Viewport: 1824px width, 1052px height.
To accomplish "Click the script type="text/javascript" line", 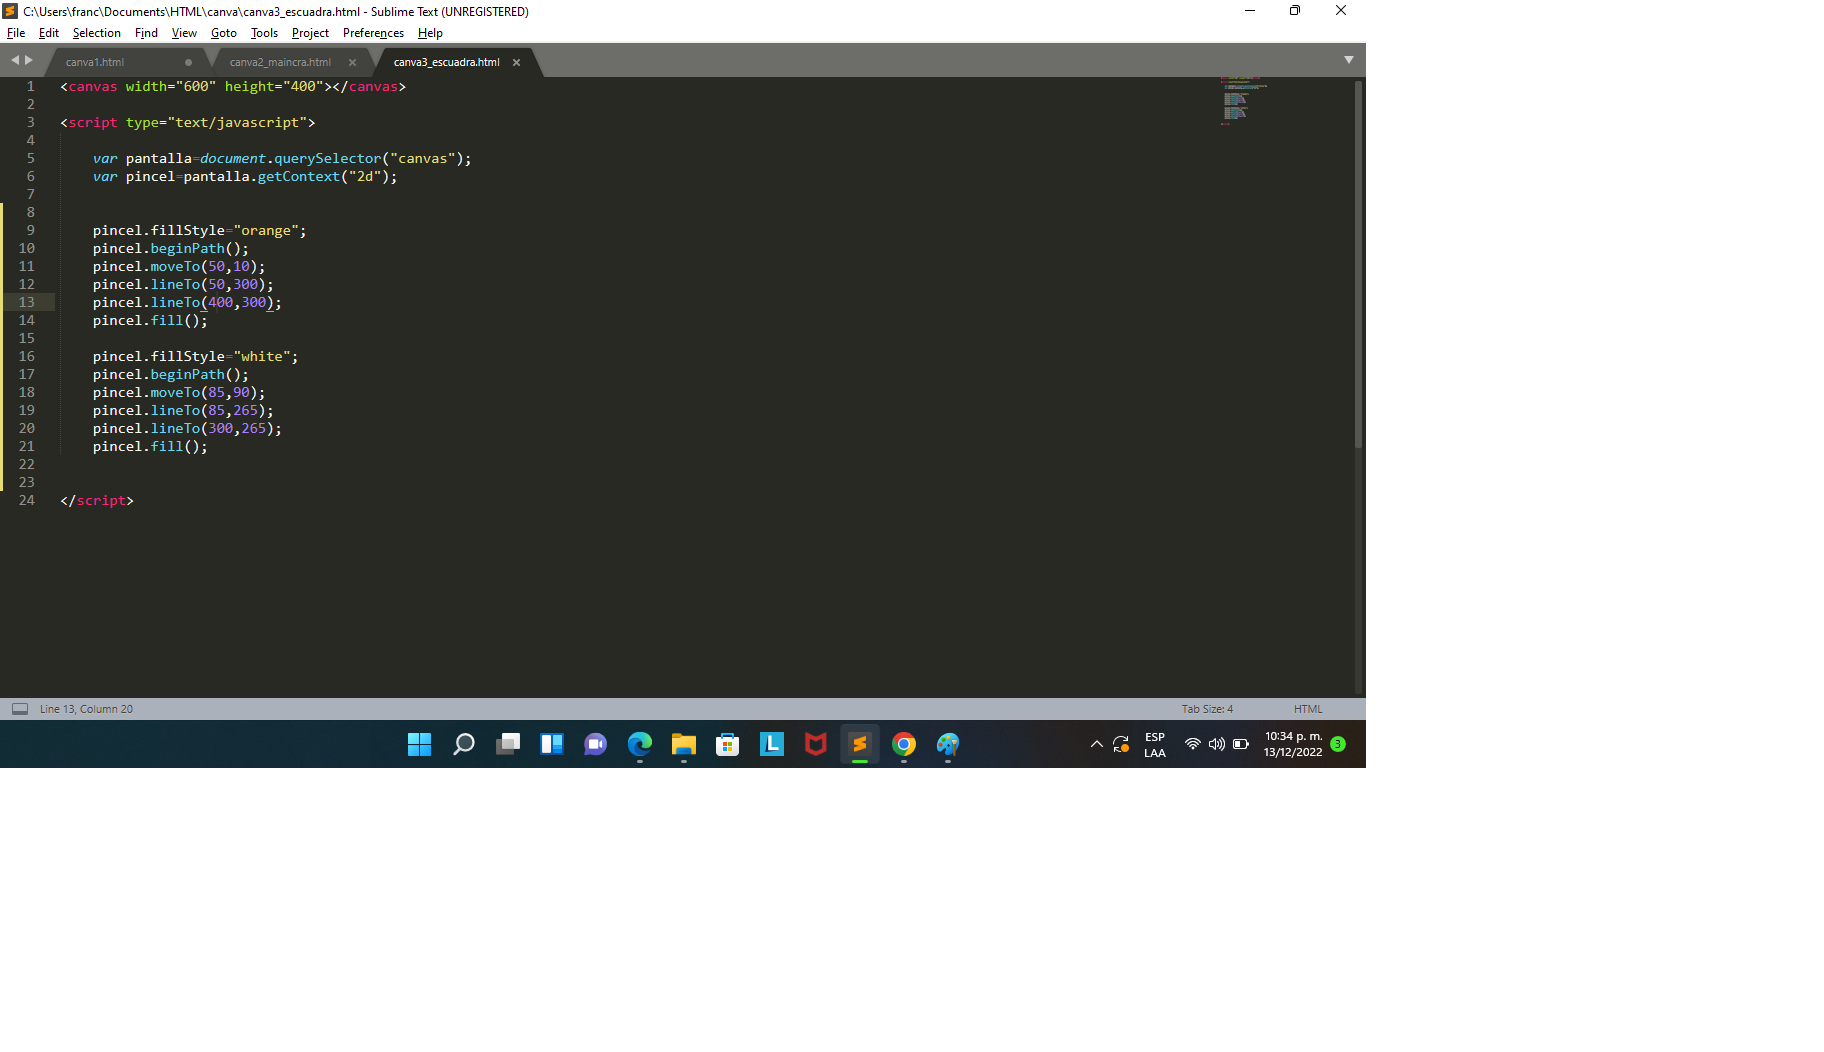I will tap(188, 122).
